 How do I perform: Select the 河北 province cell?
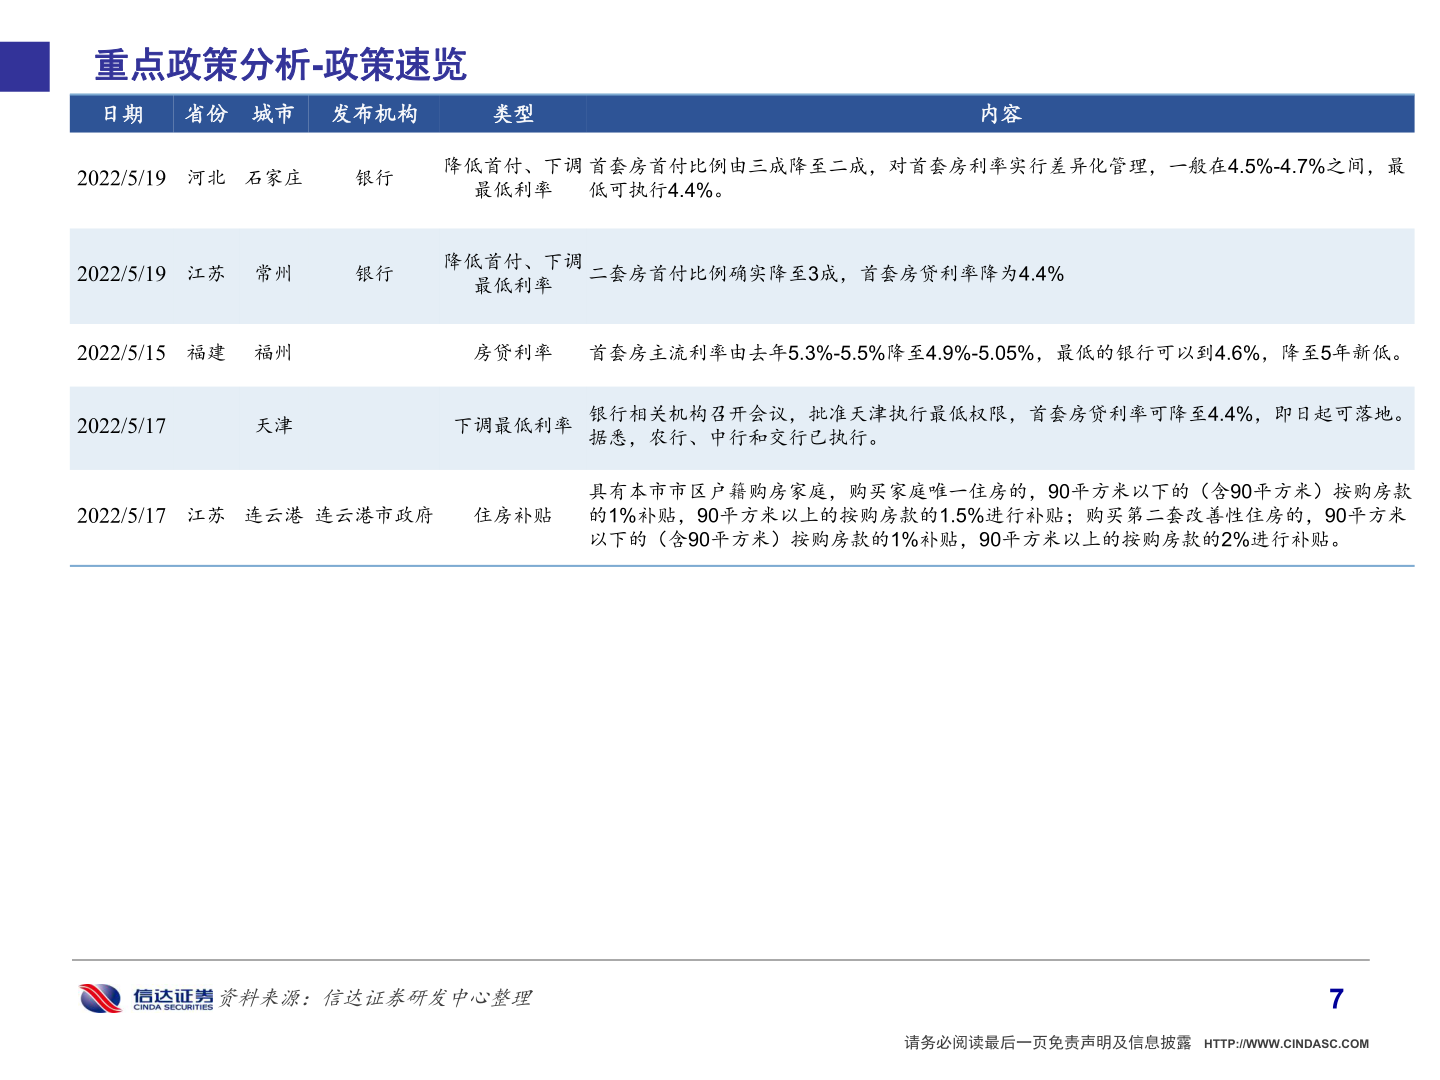206,178
